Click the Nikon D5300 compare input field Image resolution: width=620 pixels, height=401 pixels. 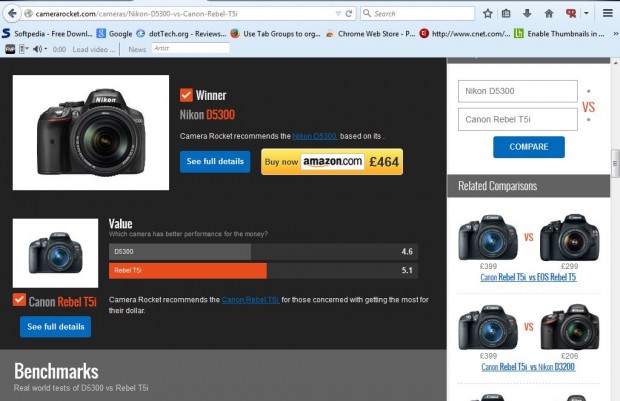tap(517, 91)
